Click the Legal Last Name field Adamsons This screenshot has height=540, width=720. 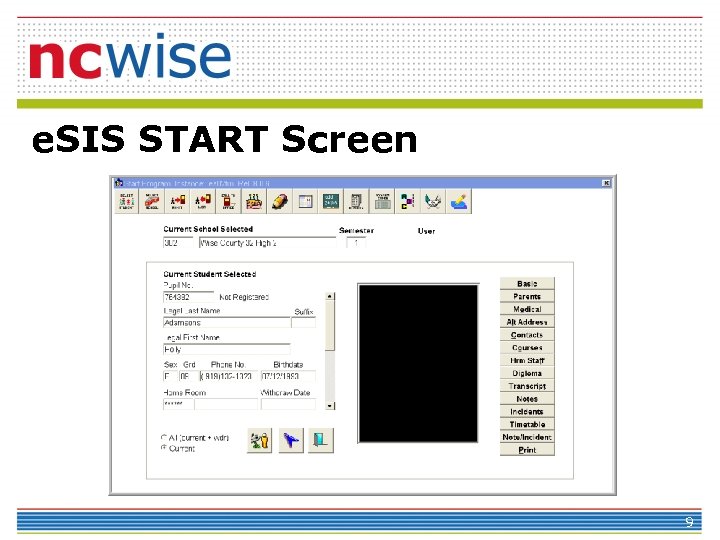(x=226, y=322)
